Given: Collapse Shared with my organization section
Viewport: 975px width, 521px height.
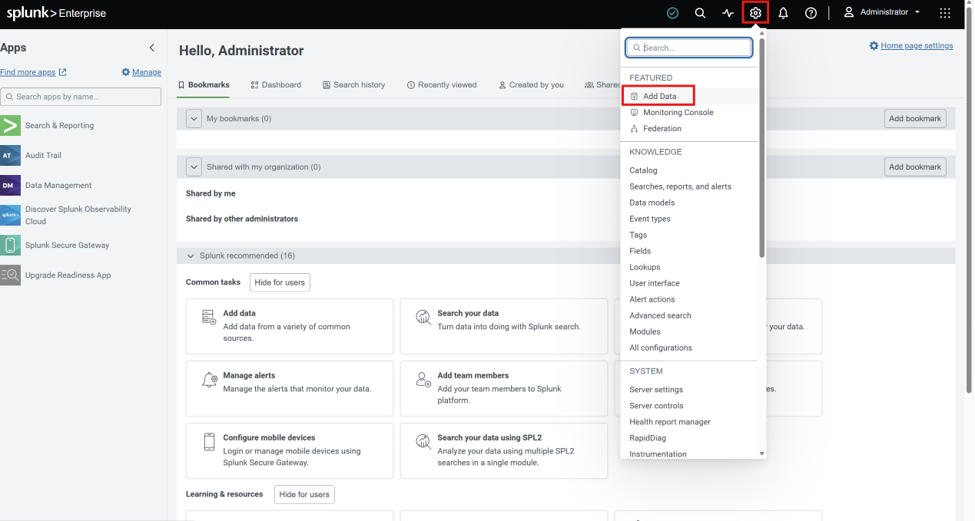Looking at the screenshot, I should tap(194, 167).
